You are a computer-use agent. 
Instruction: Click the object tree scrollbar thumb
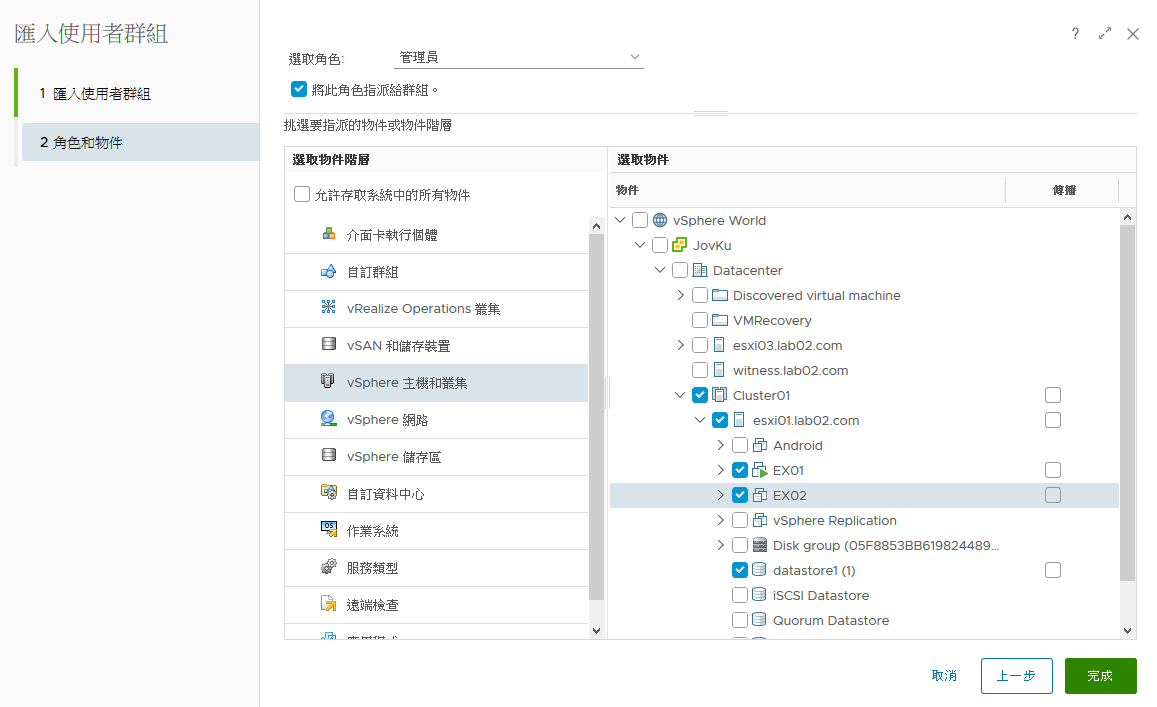pos(1127,402)
